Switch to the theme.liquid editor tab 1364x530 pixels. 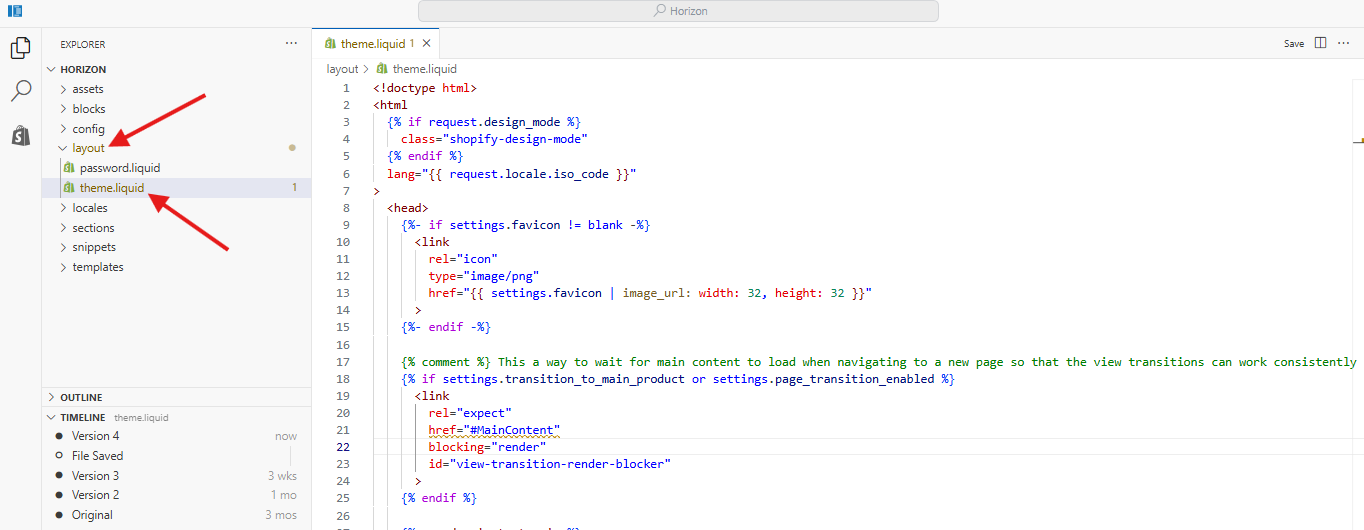372,44
